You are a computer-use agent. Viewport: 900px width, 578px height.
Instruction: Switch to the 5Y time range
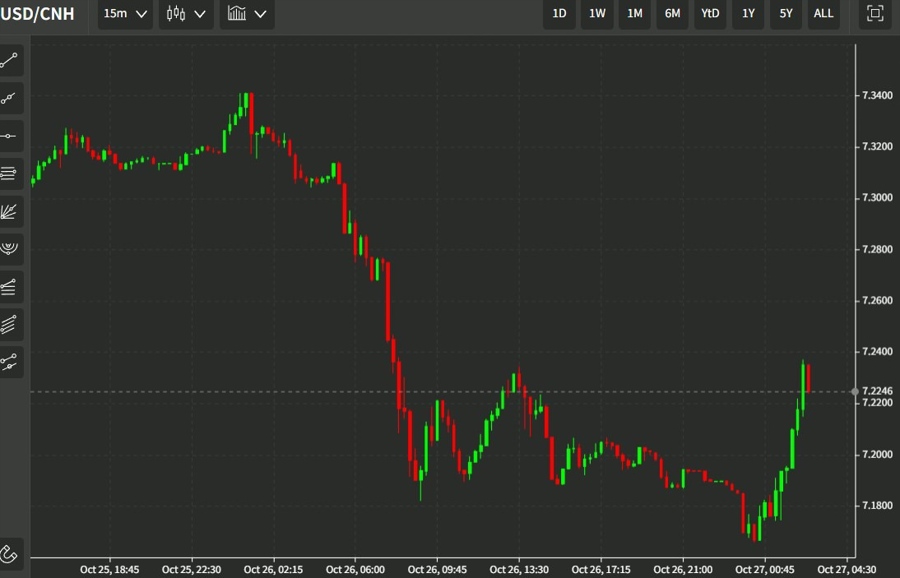786,13
